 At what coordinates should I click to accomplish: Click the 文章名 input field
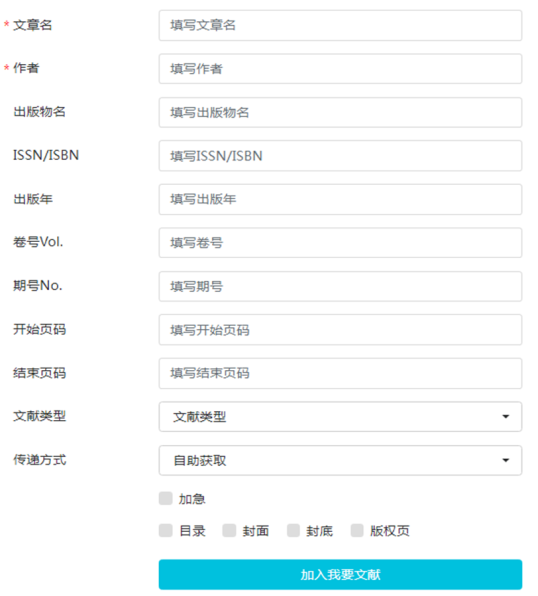coord(340,25)
